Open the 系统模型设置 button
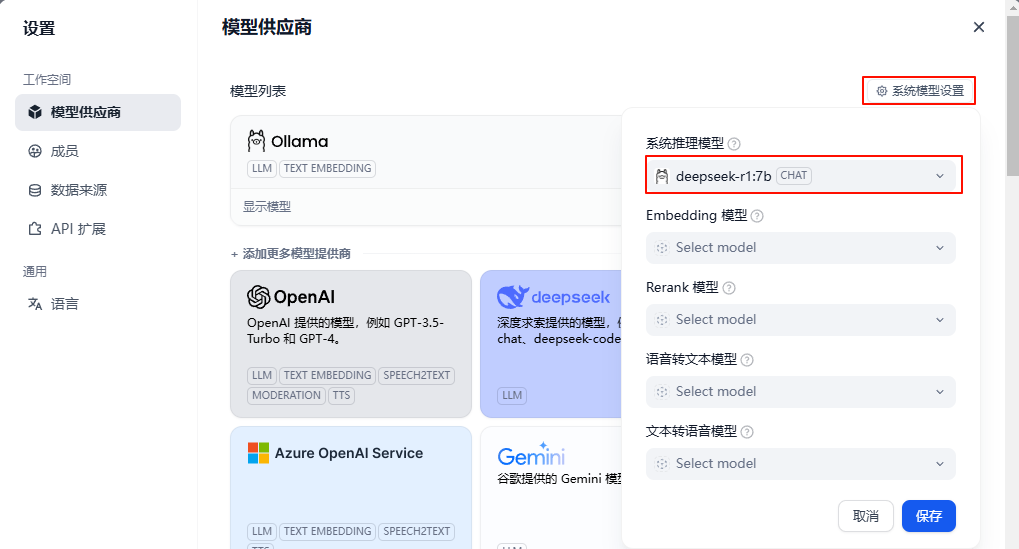 click(x=920, y=91)
